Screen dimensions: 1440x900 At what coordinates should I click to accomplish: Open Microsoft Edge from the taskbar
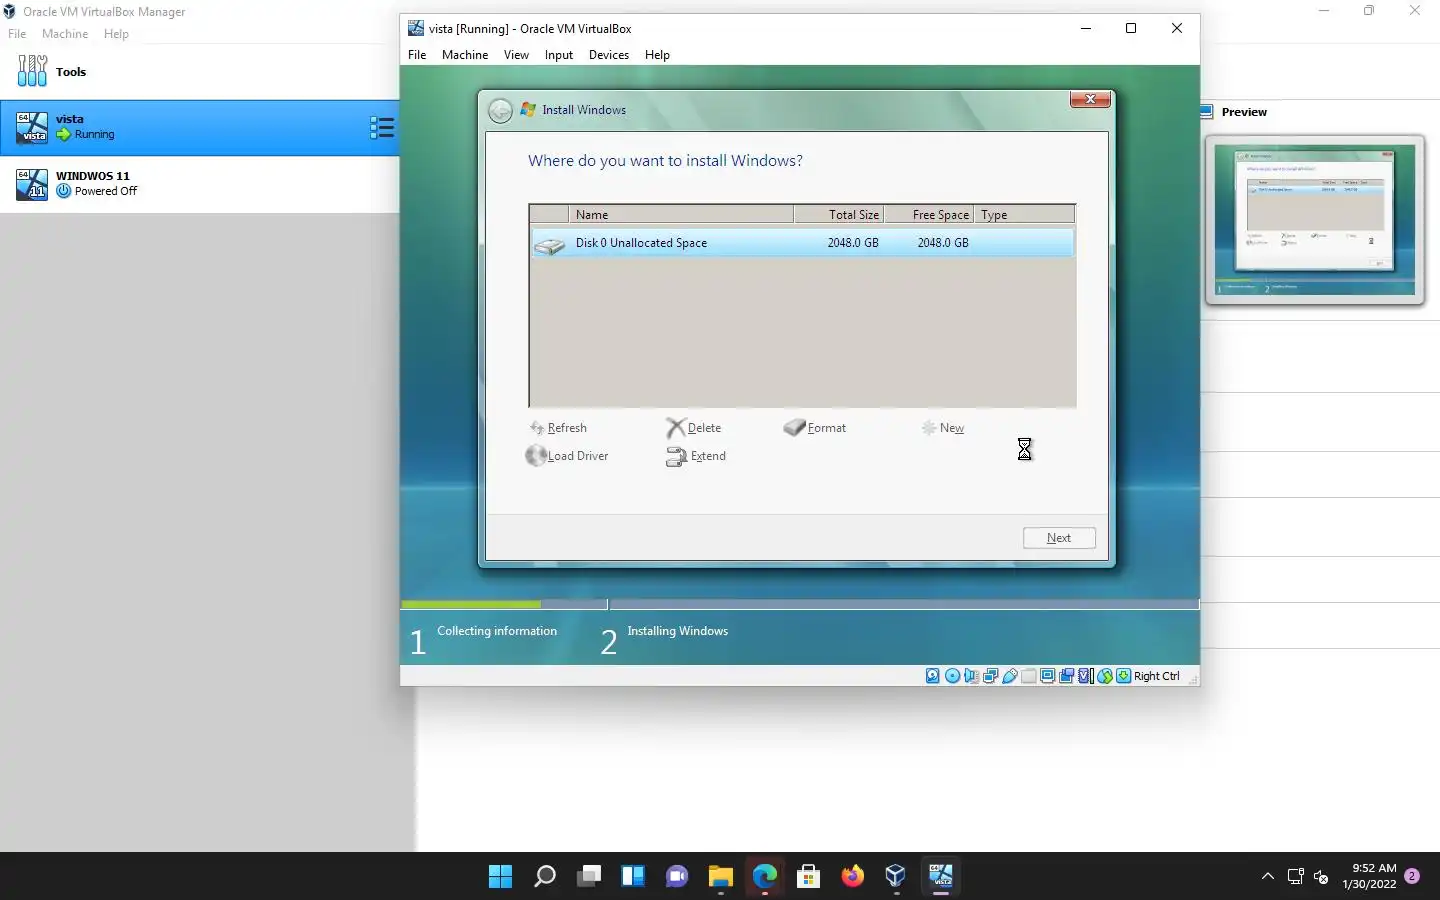click(765, 877)
